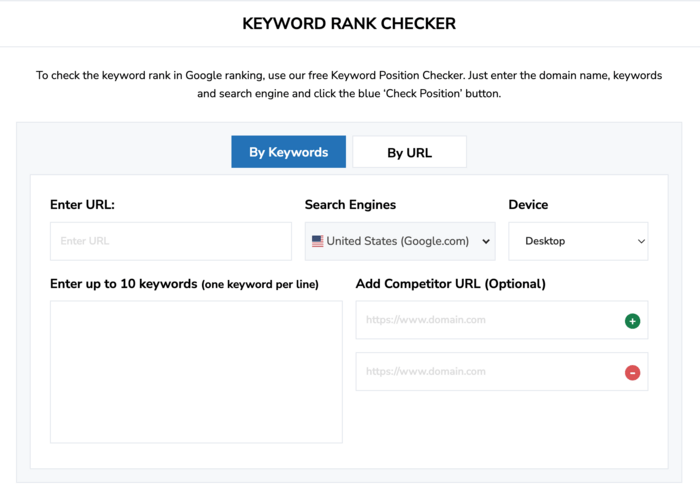Click inside the keywords text area

point(196,372)
